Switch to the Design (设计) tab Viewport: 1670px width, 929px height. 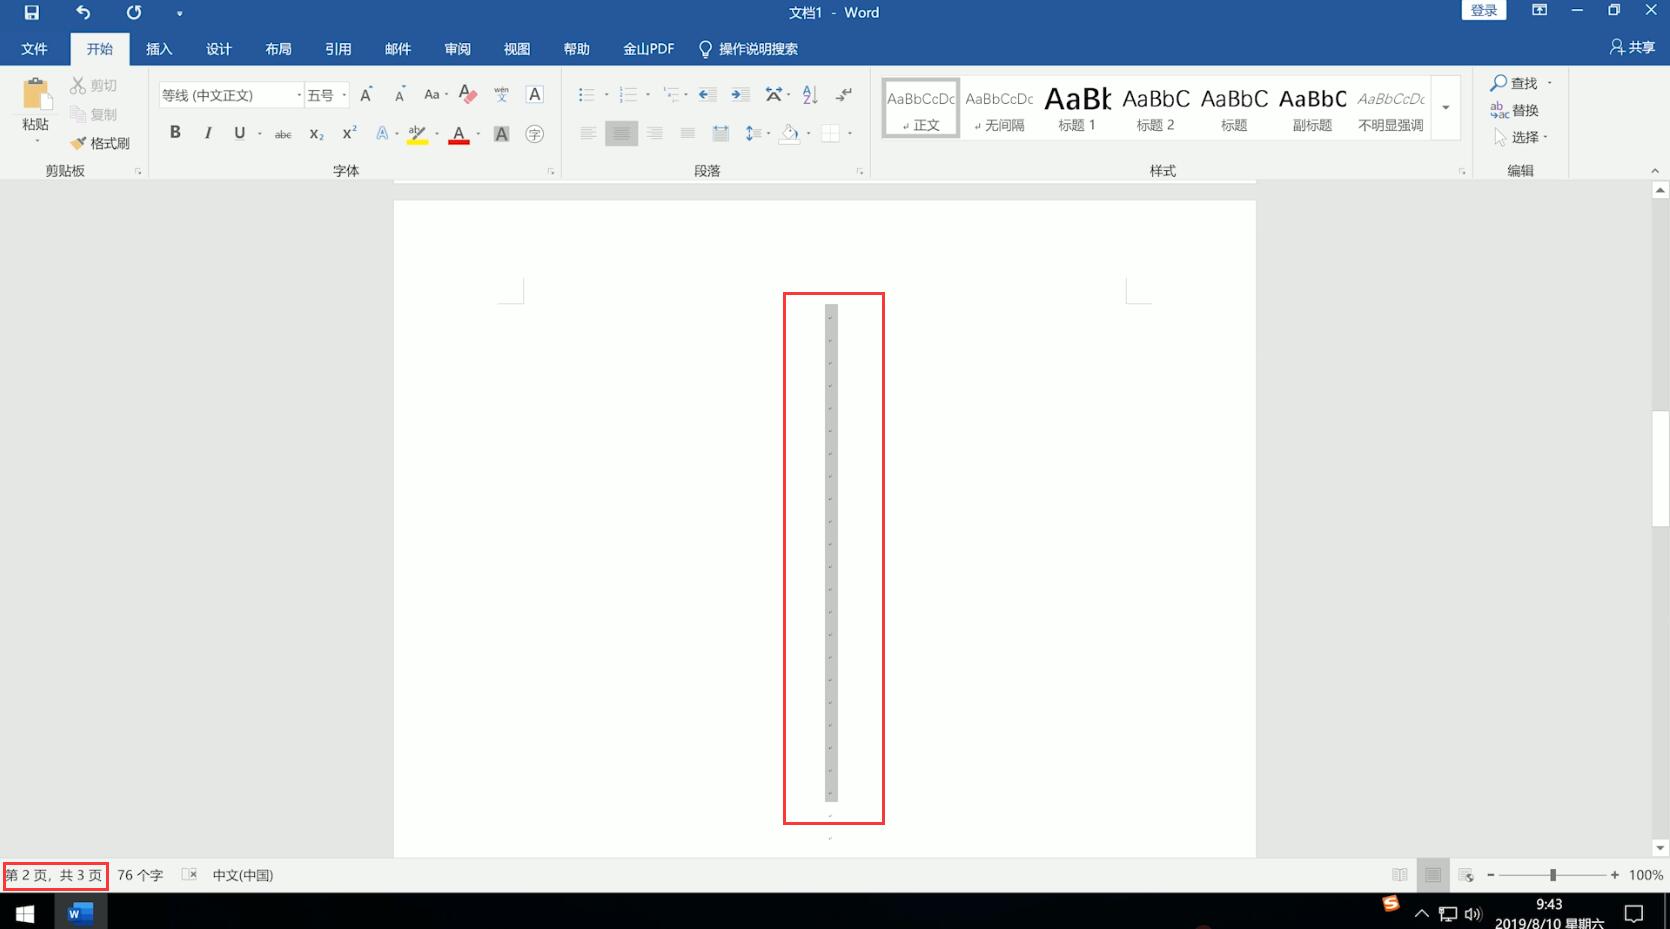coord(218,48)
